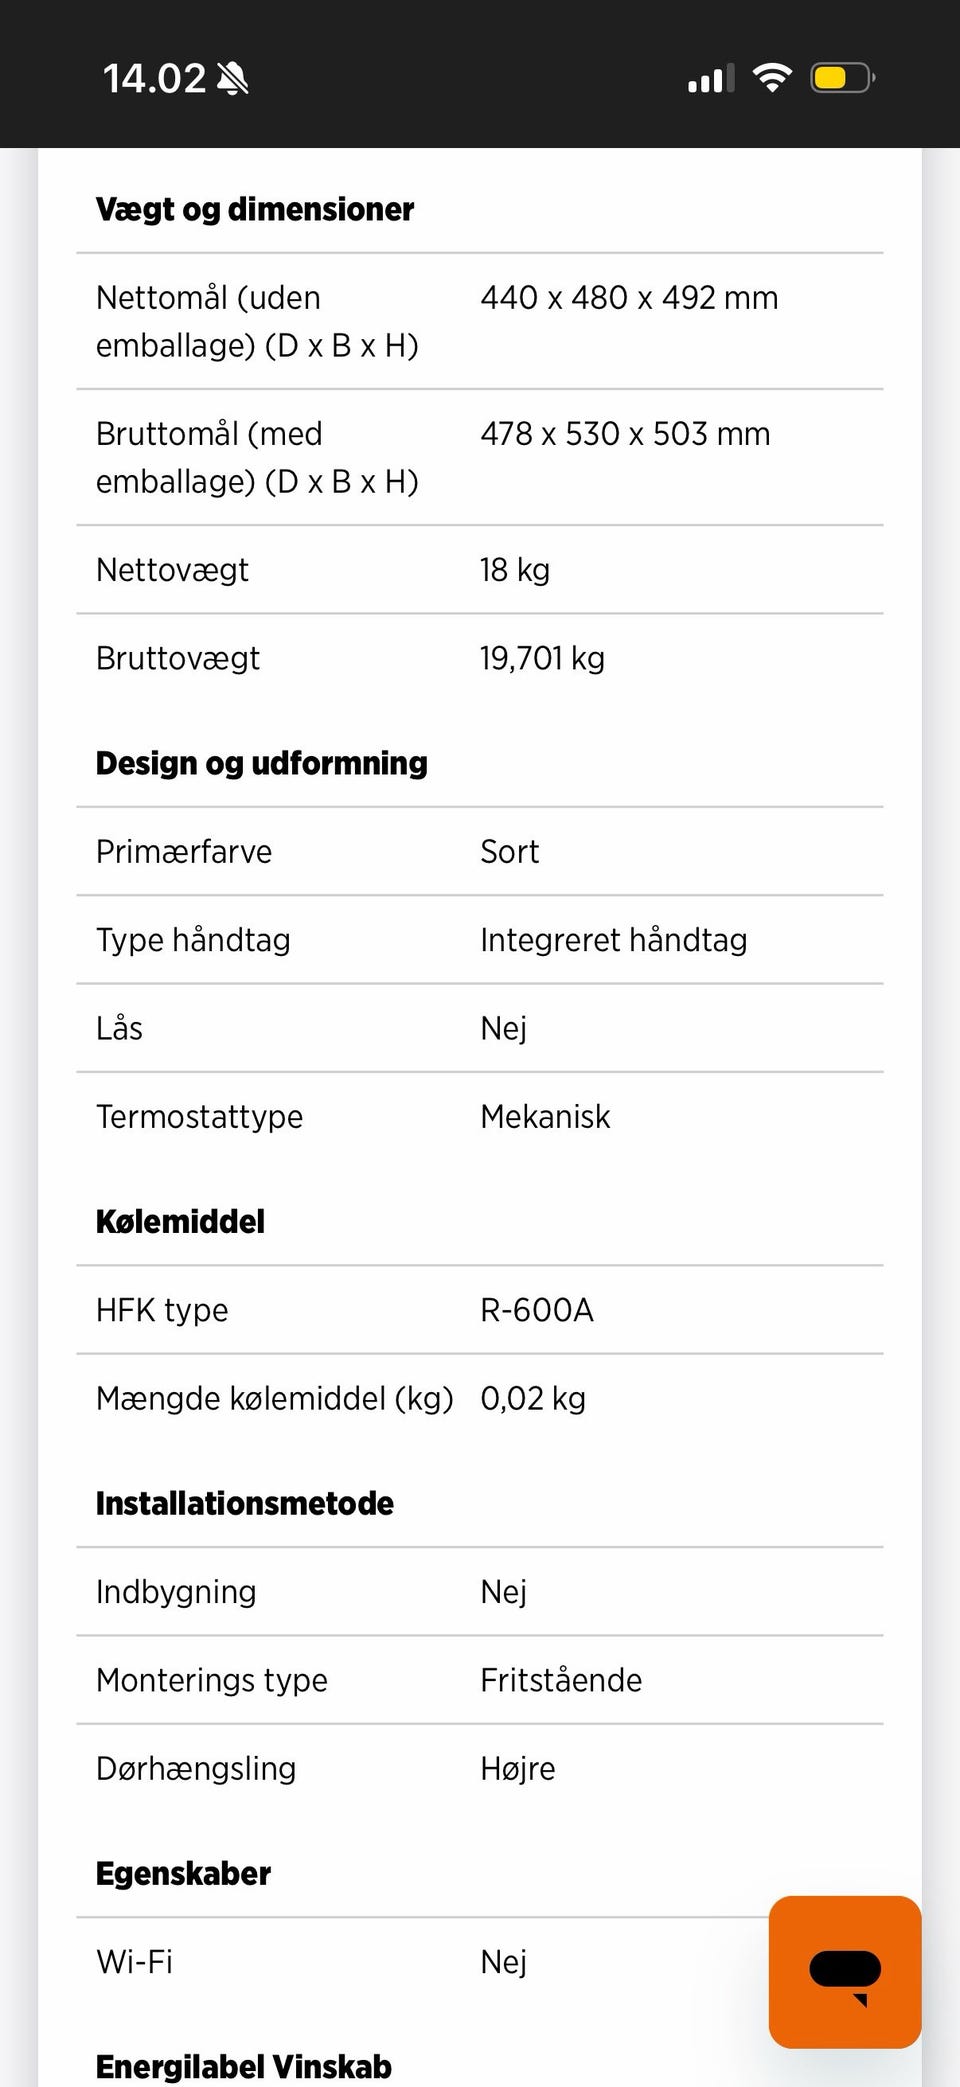
Task: Tap the Wi-Fi status bar icon
Action: tap(771, 78)
